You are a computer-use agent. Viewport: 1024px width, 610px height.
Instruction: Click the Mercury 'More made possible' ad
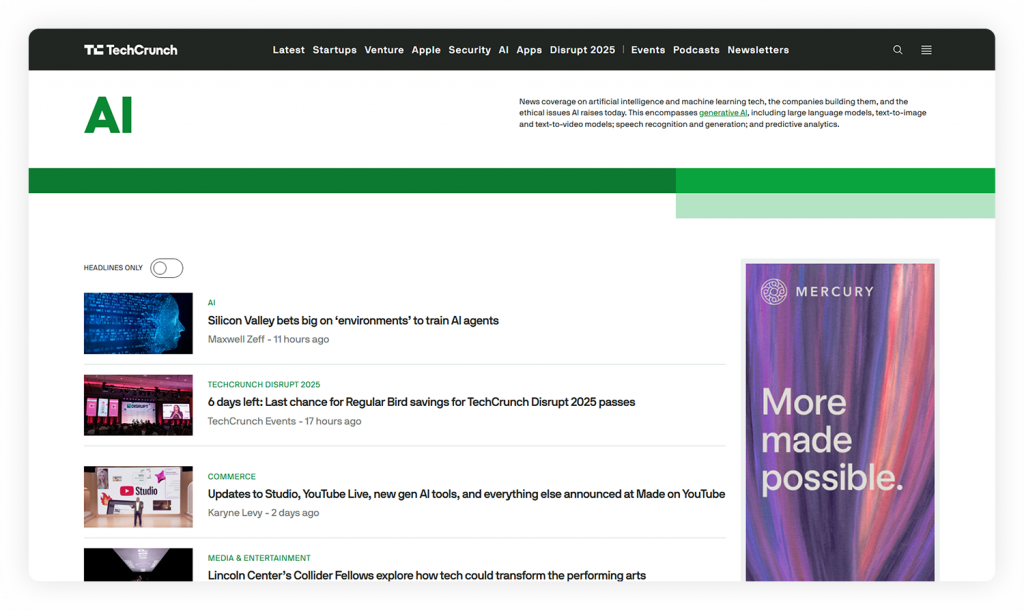(x=840, y=422)
